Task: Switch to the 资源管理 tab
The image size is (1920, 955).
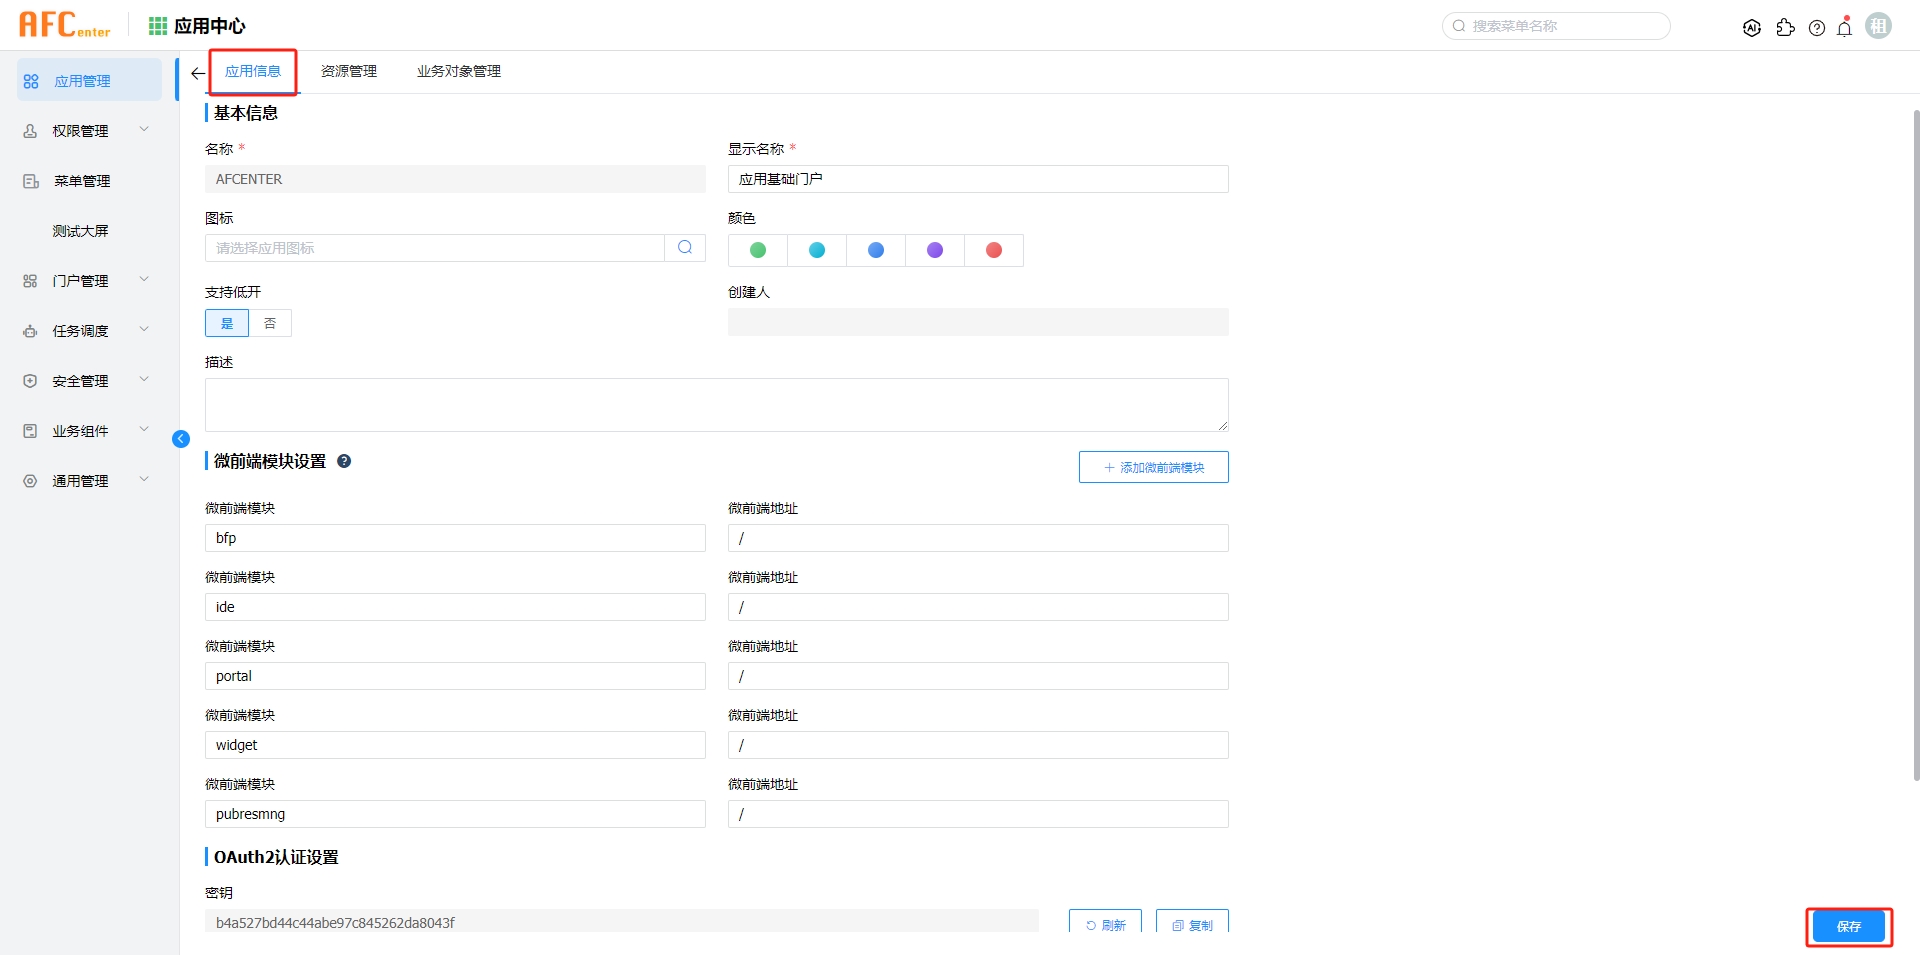Action: click(x=349, y=71)
